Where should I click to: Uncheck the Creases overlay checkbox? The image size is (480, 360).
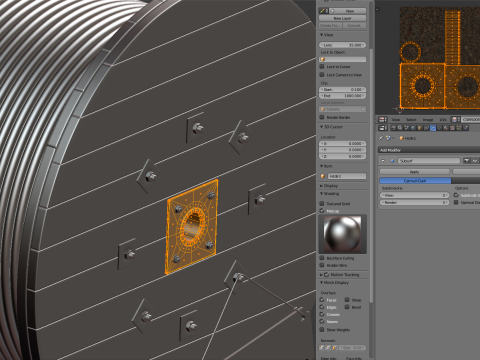pyautogui.click(x=322, y=314)
